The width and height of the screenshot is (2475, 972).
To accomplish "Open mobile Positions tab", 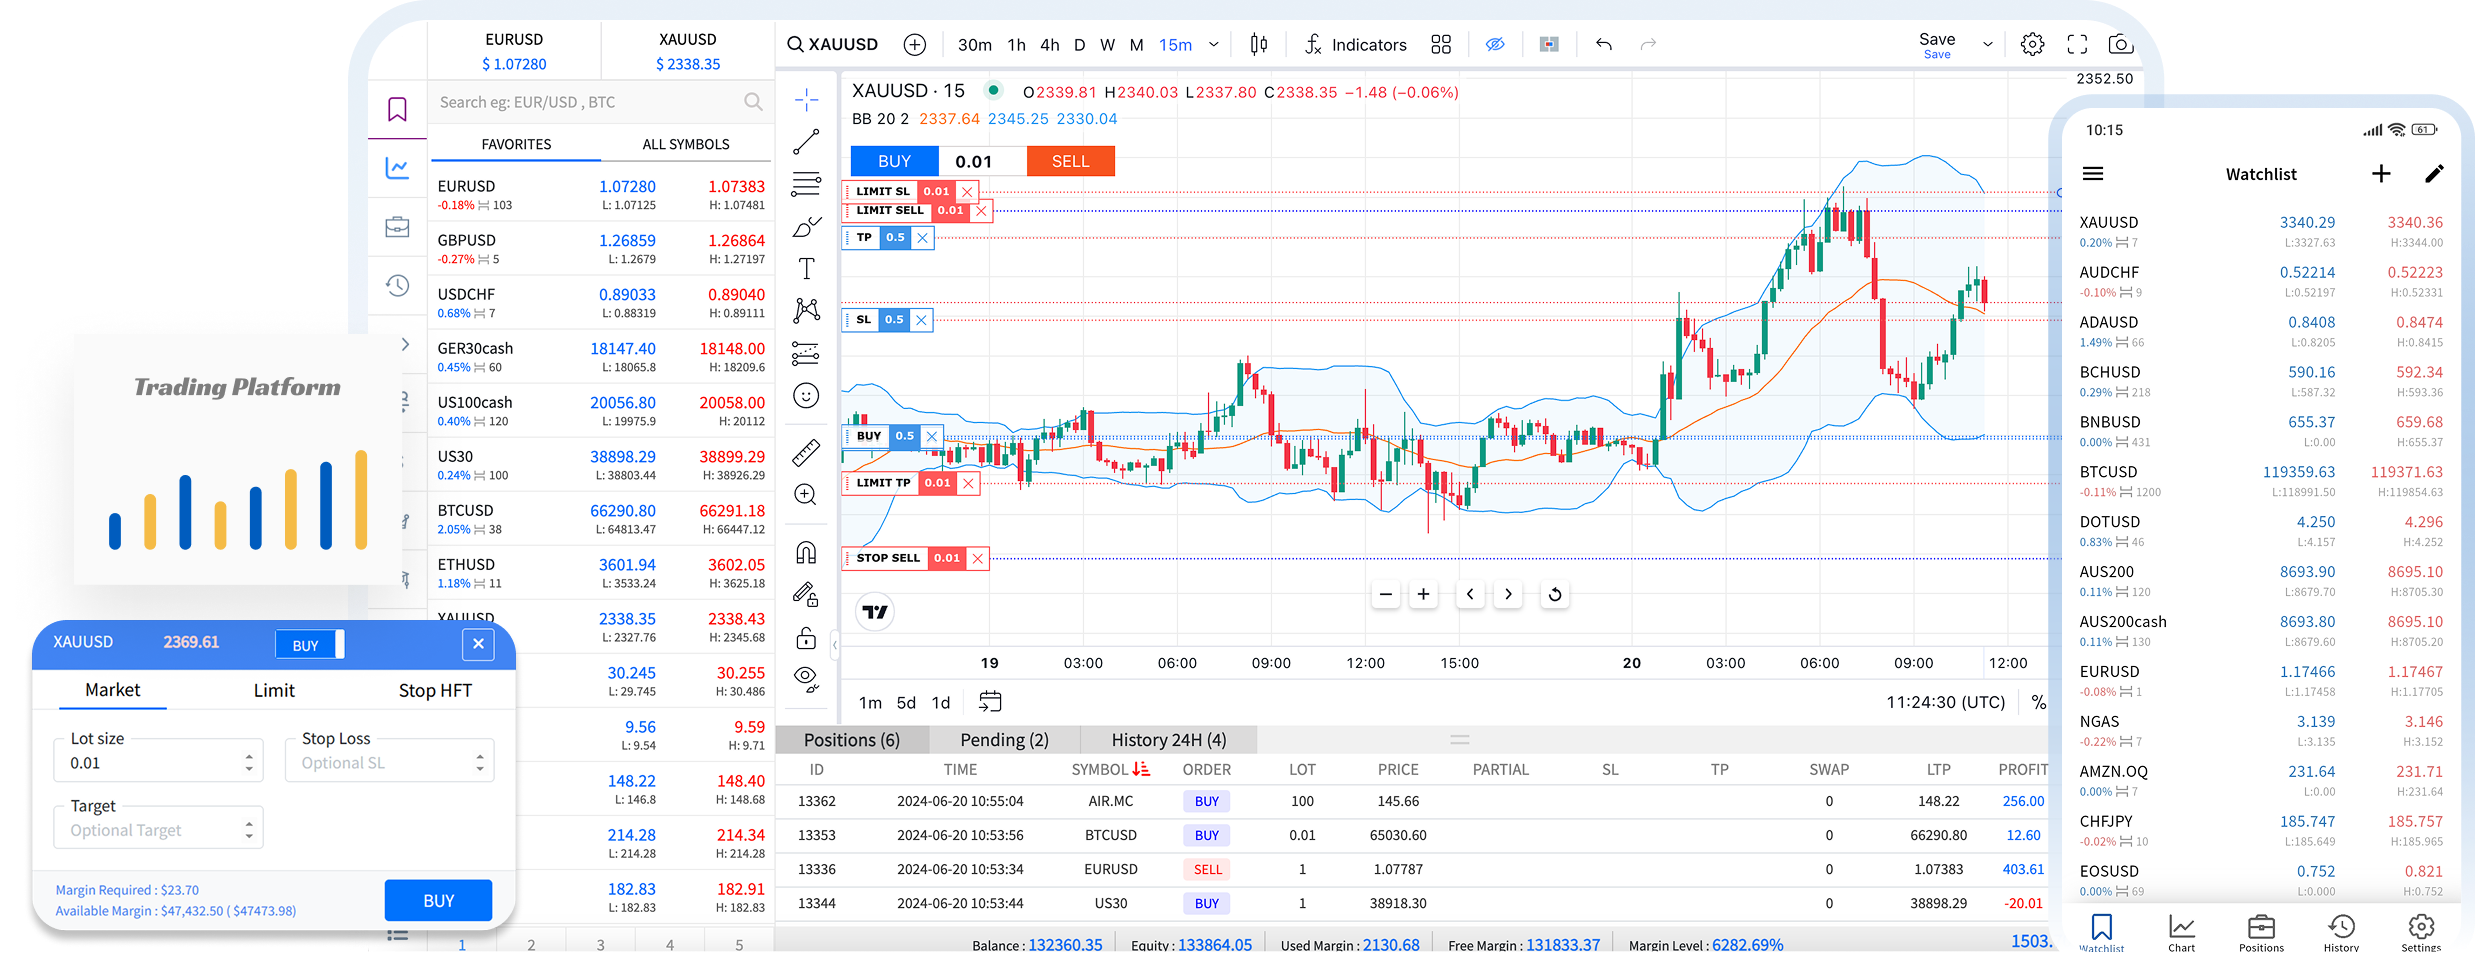I will tap(2261, 933).
